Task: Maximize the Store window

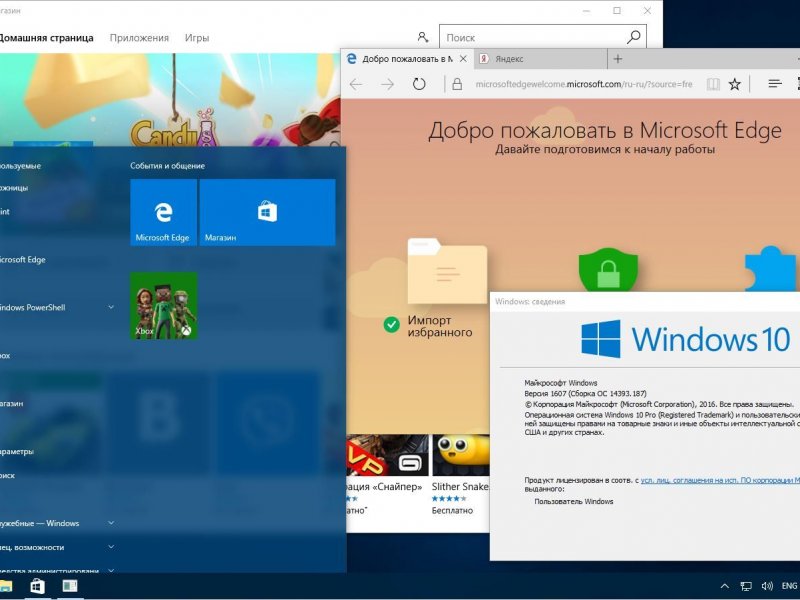Action: (x=617, y=10)
